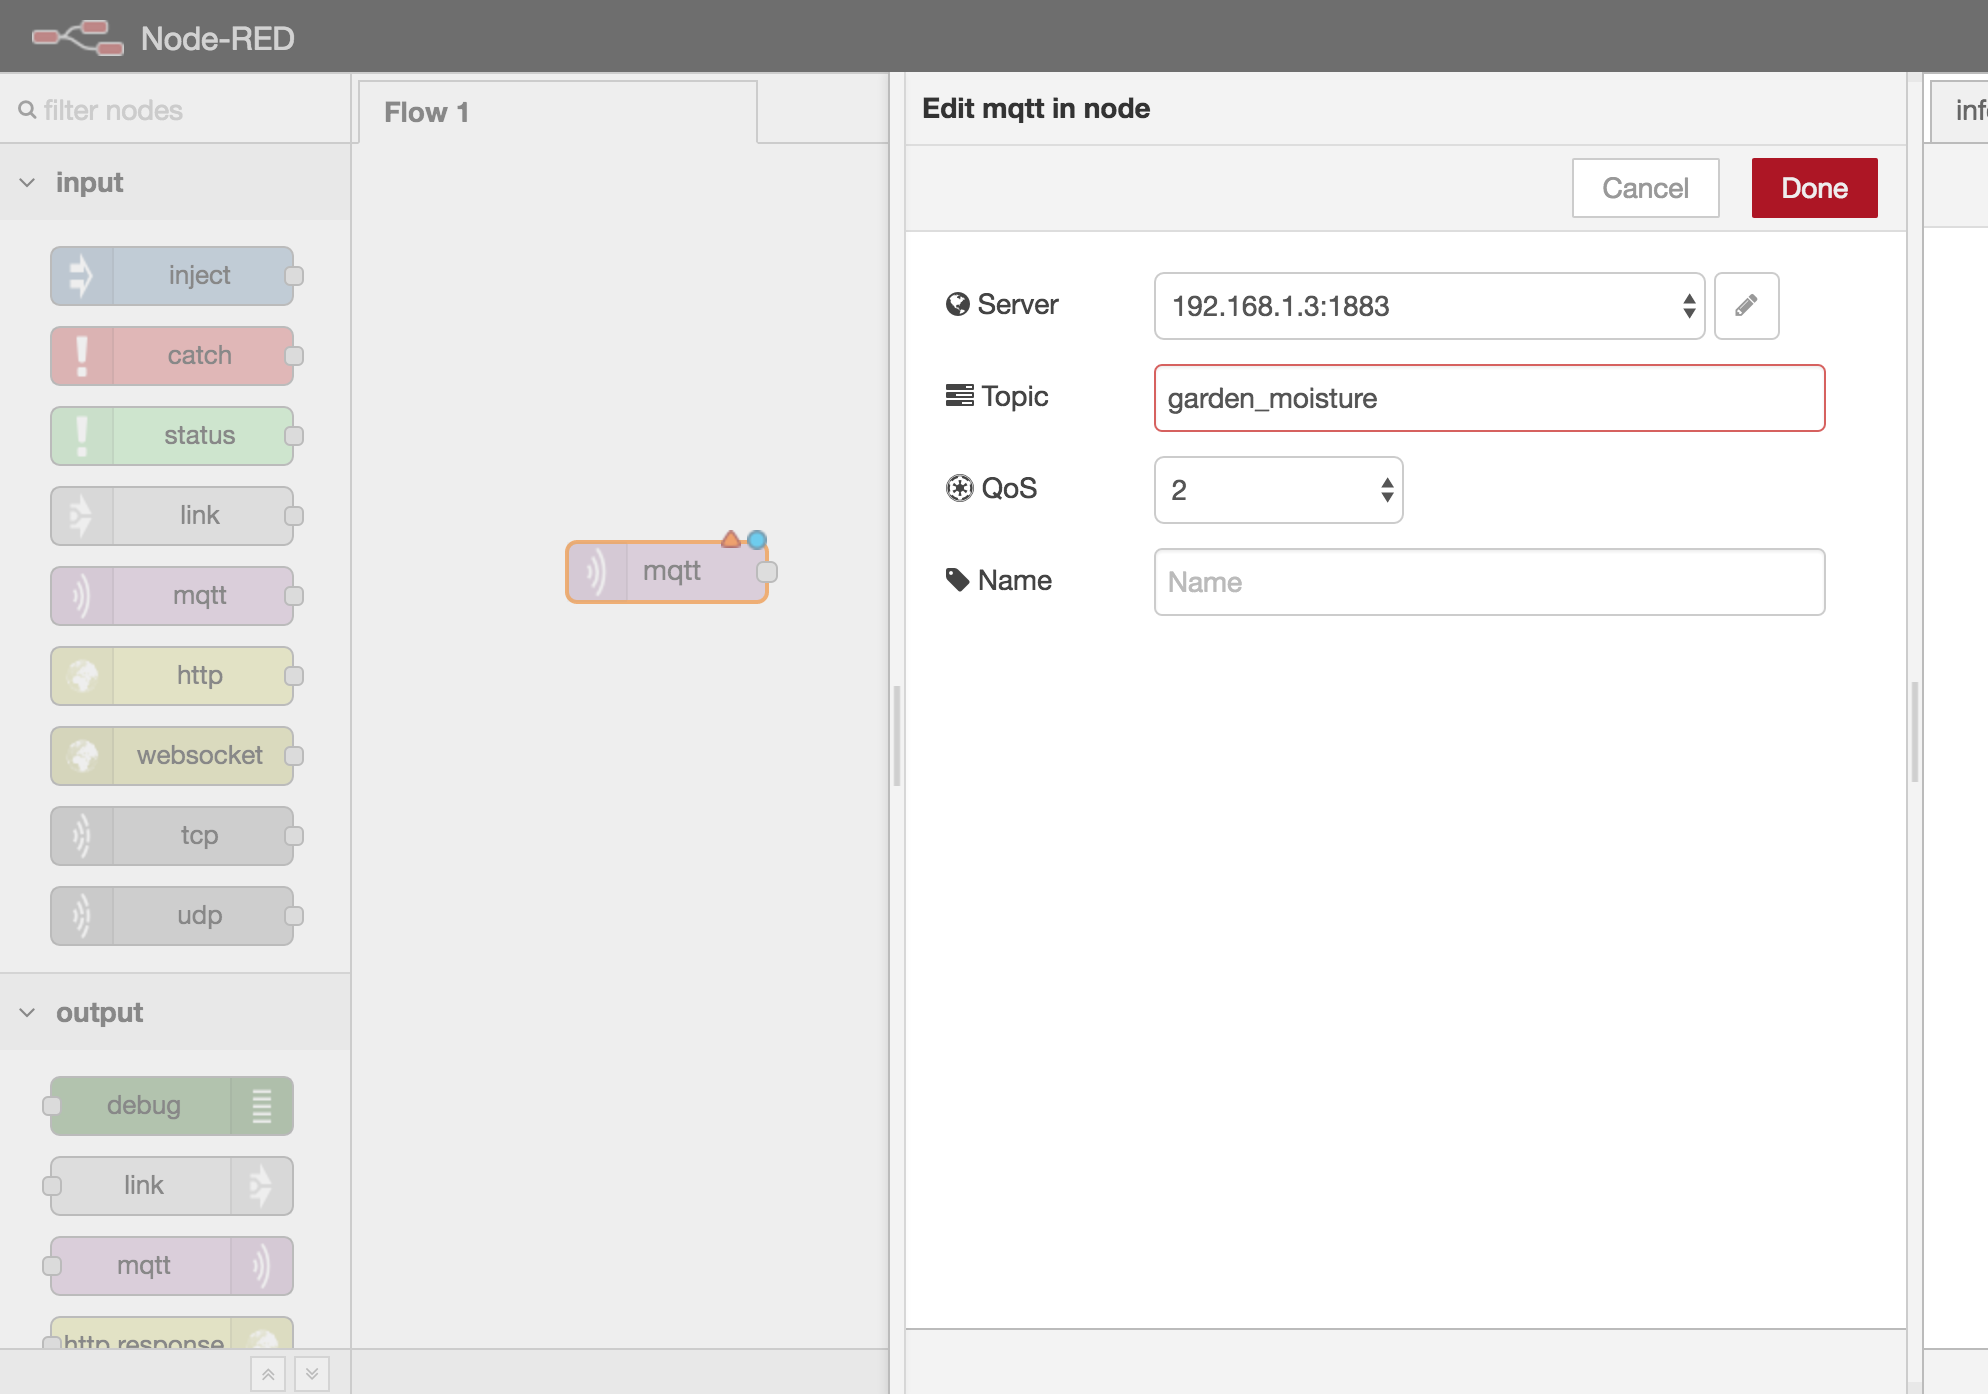Select the status node in palette

tap(172, 436)
